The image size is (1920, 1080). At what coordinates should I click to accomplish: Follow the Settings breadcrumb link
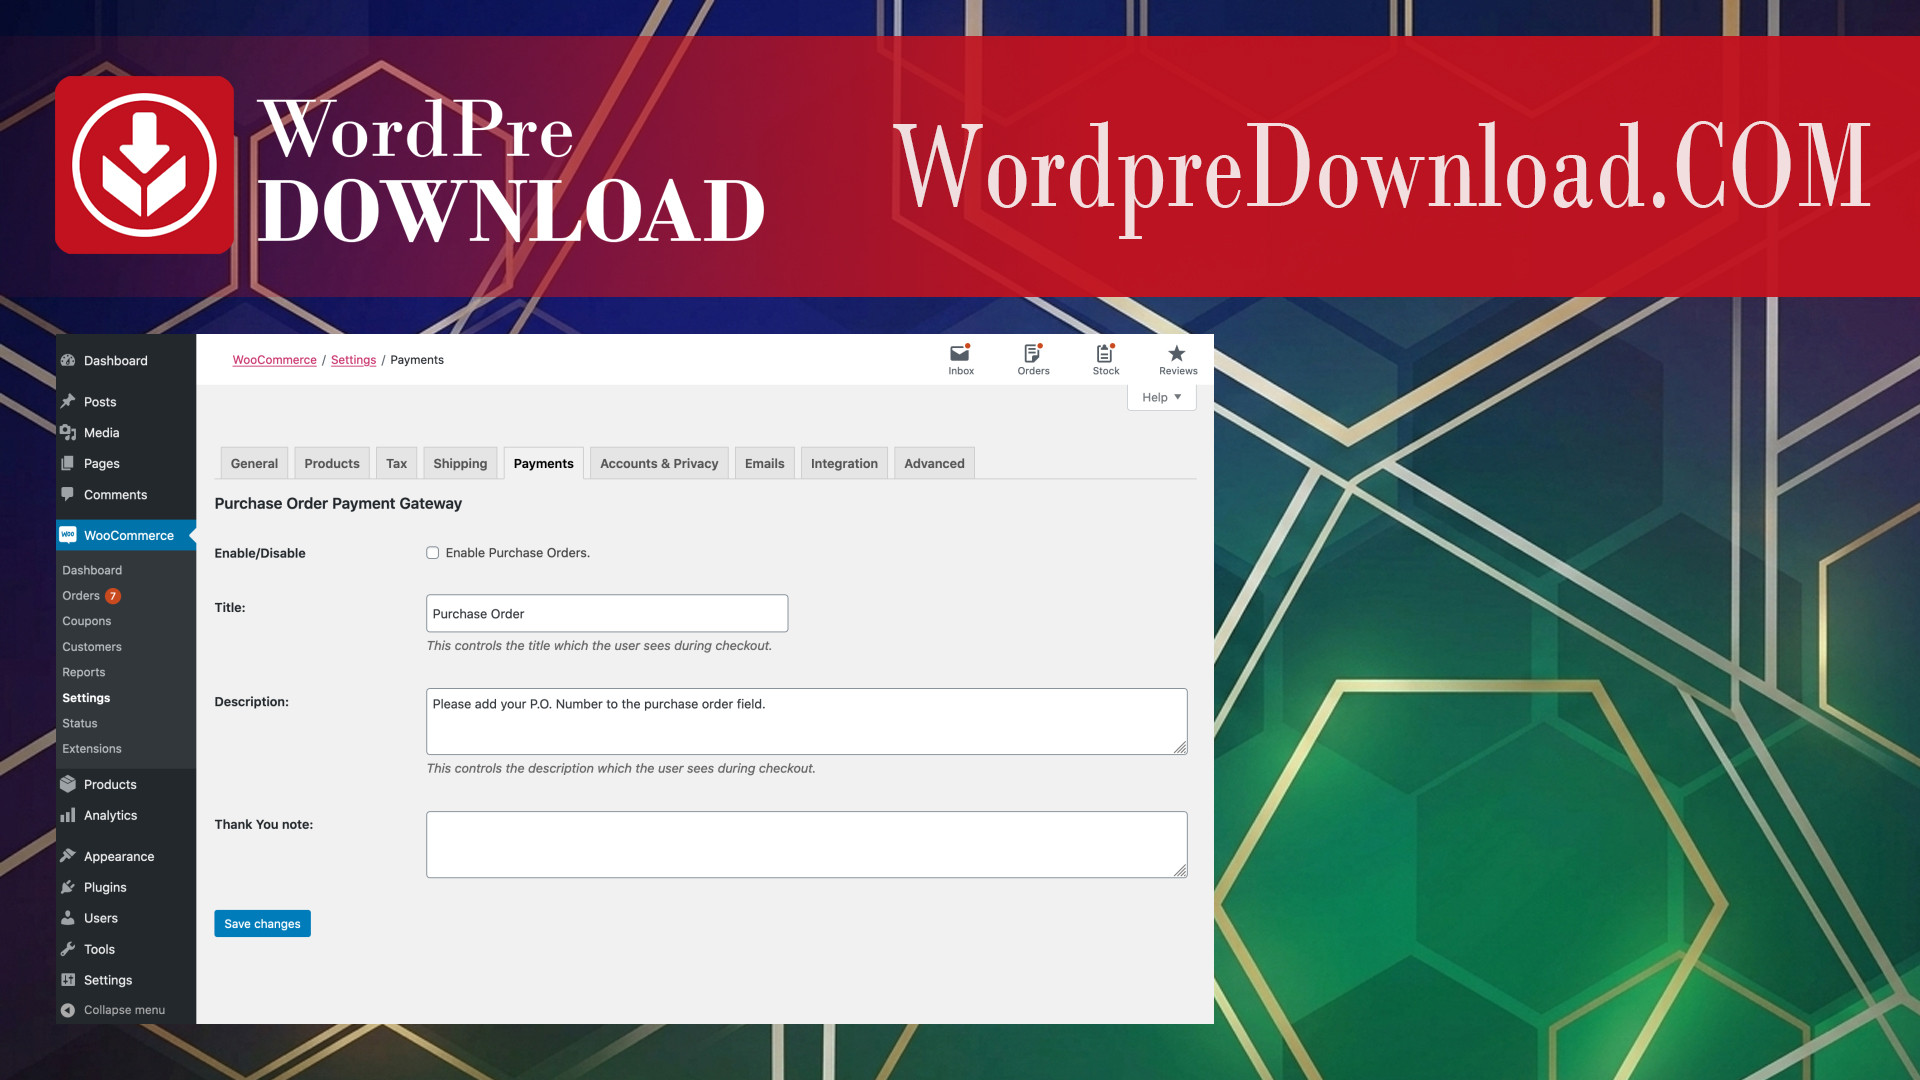tap(353, 360)
